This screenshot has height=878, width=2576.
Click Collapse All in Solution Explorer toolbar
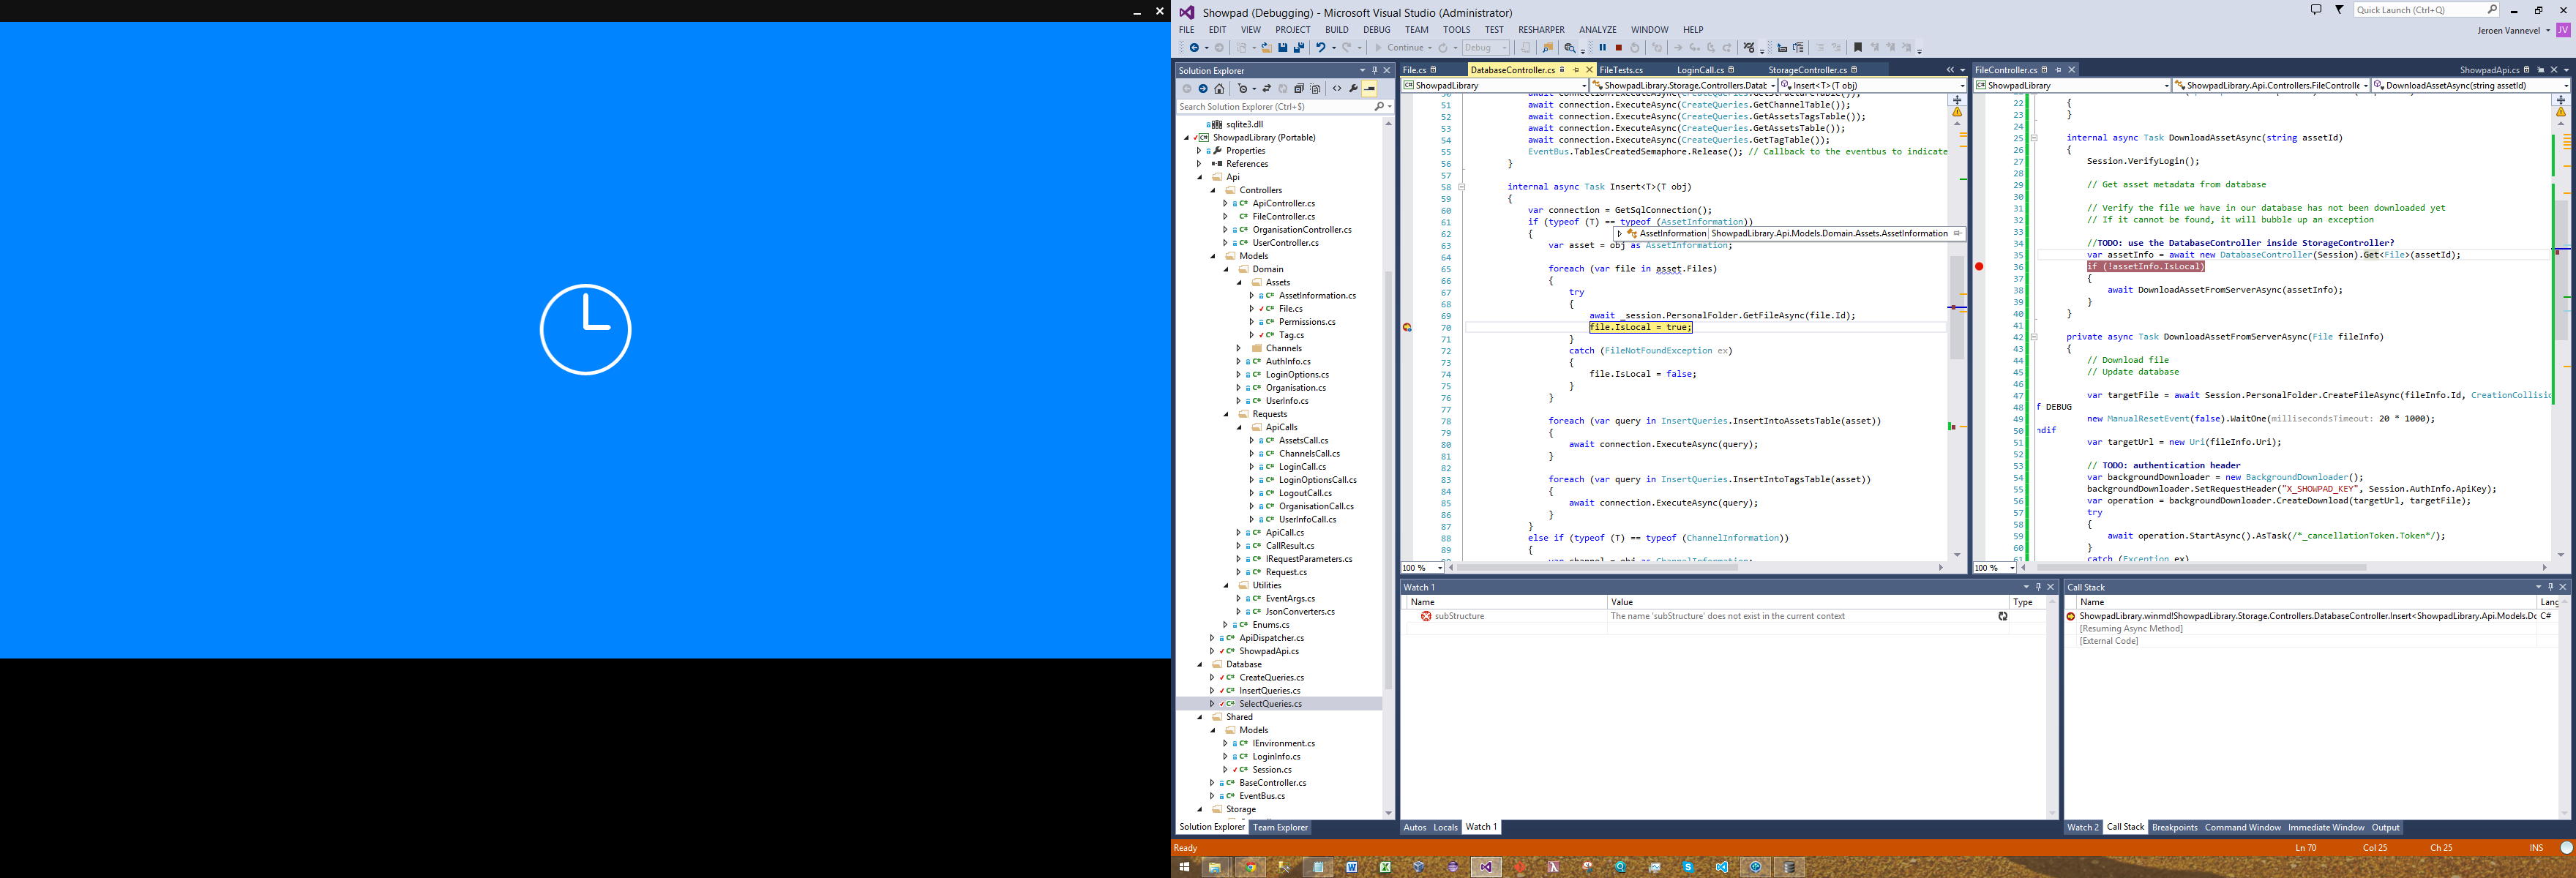(x=1299, y=89)
